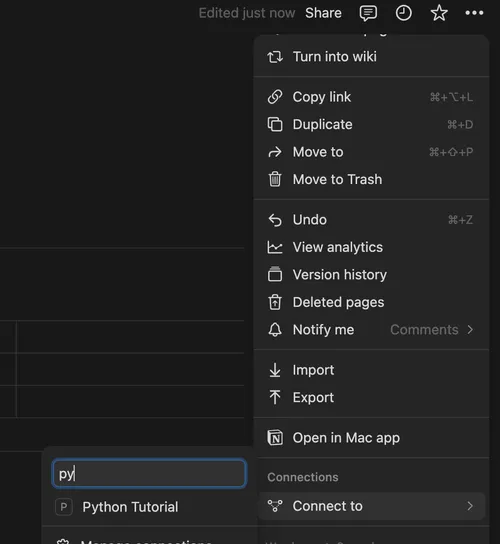Select Turn into wiki
The height and width of the screenshot is (544, 500).
point(371,57)
